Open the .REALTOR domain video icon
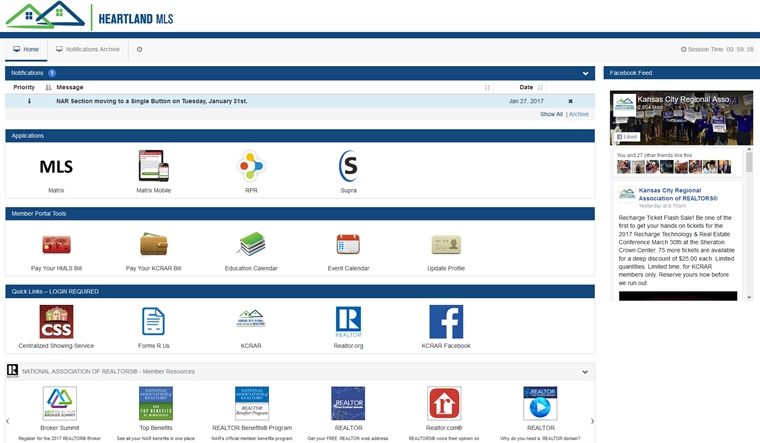This screenshot has height=443, width=760. [540, 403]
